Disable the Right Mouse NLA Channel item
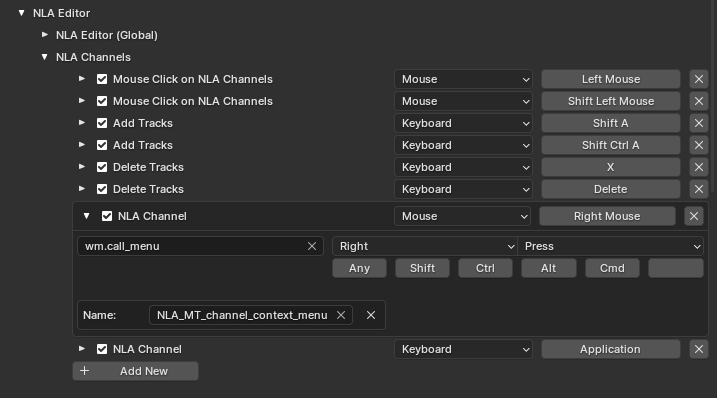 (107, 216)
